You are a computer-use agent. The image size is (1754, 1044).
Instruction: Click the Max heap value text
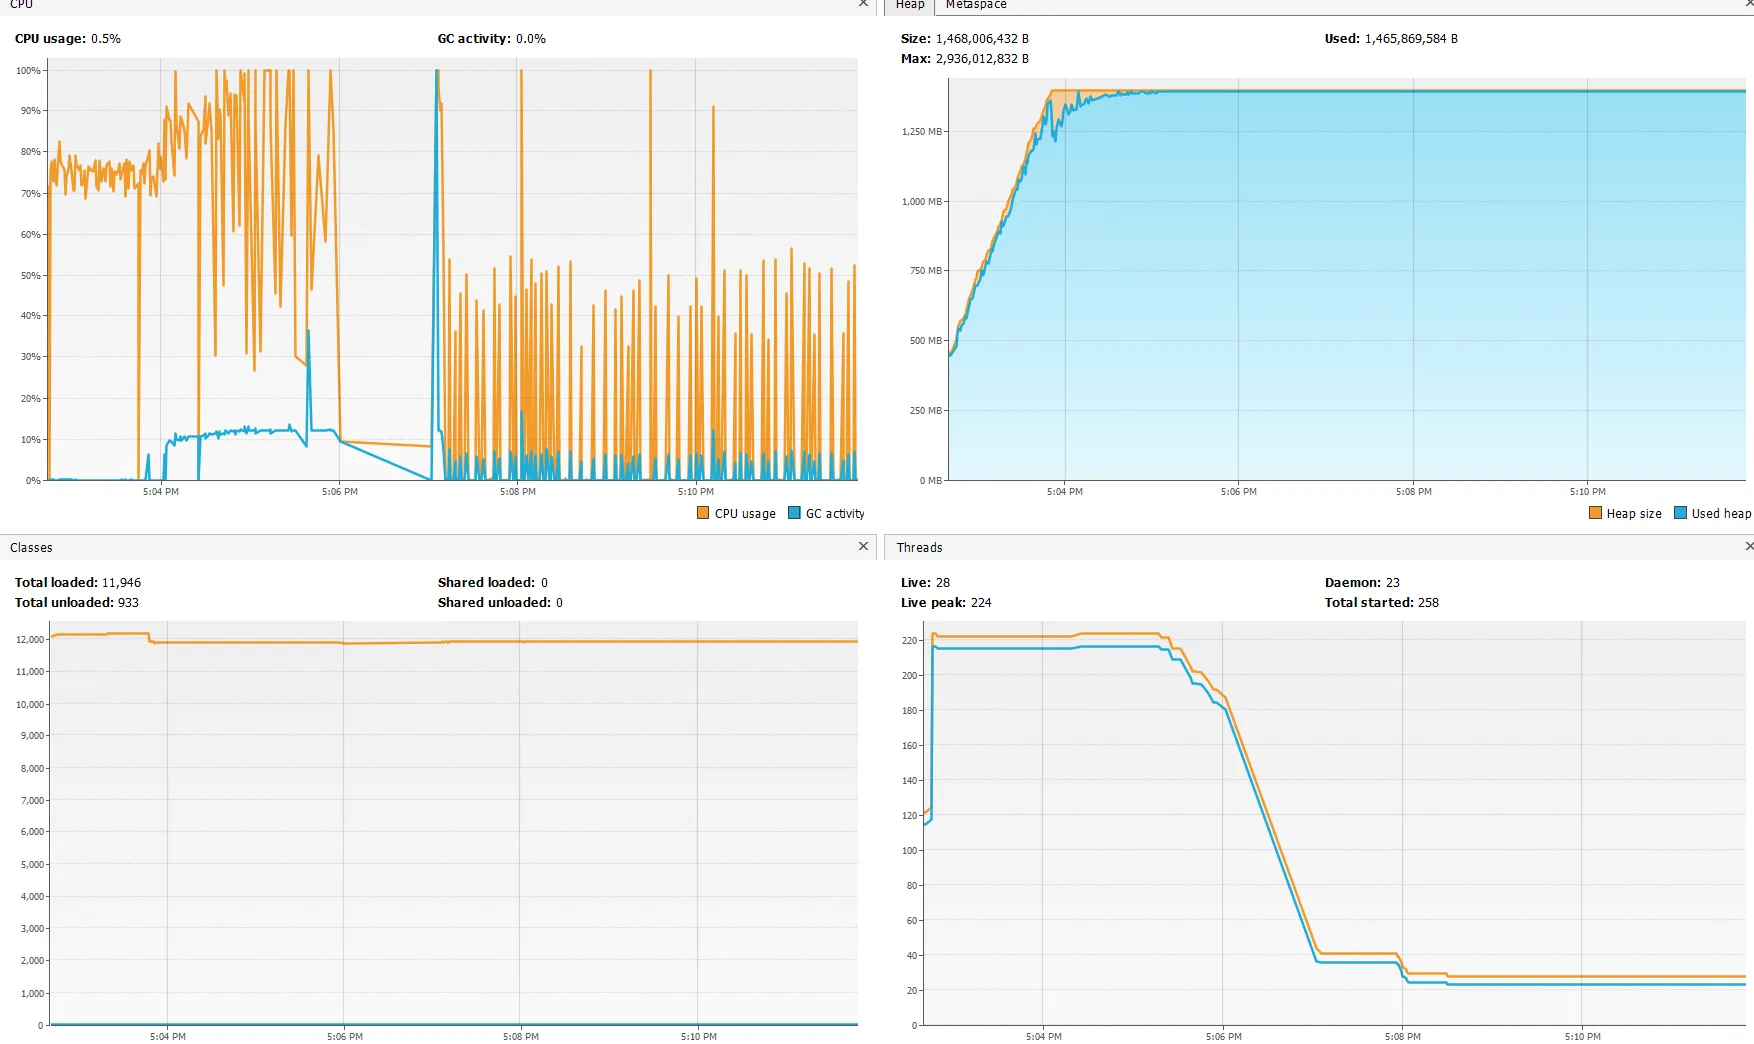point(982,59)
